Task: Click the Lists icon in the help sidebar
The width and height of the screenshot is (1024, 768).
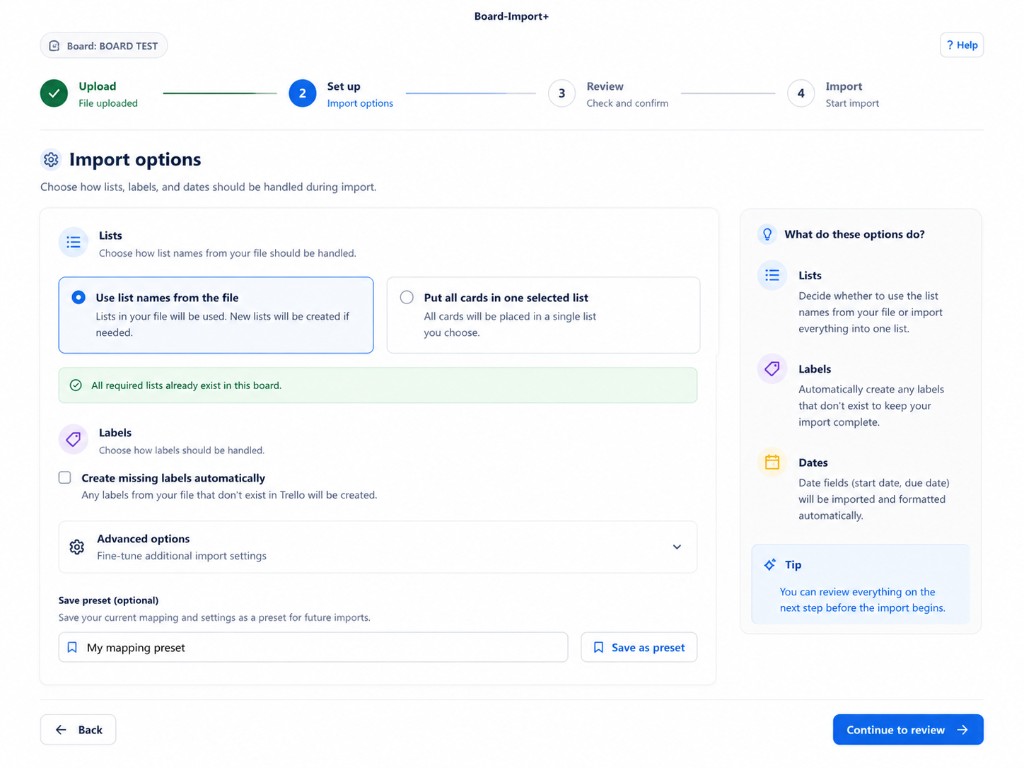Action: coord(772,276)
